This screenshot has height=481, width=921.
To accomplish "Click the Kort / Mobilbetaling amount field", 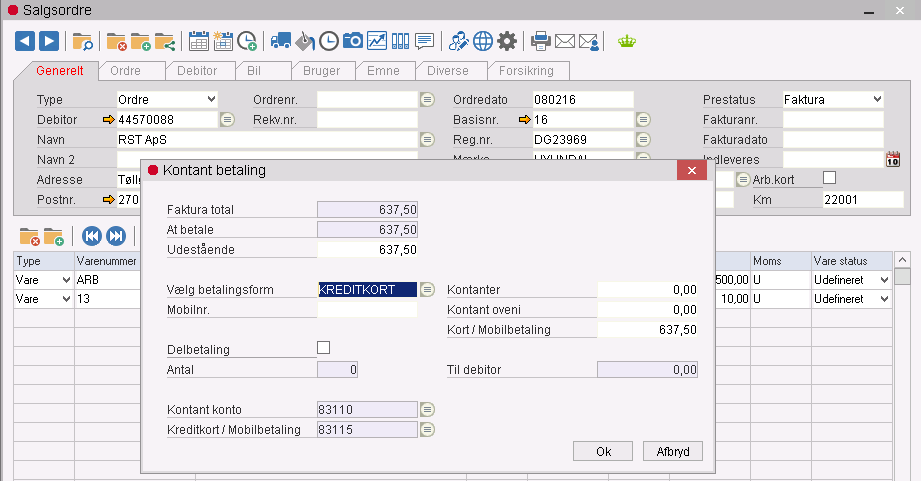I will click(x=648, y=329).
